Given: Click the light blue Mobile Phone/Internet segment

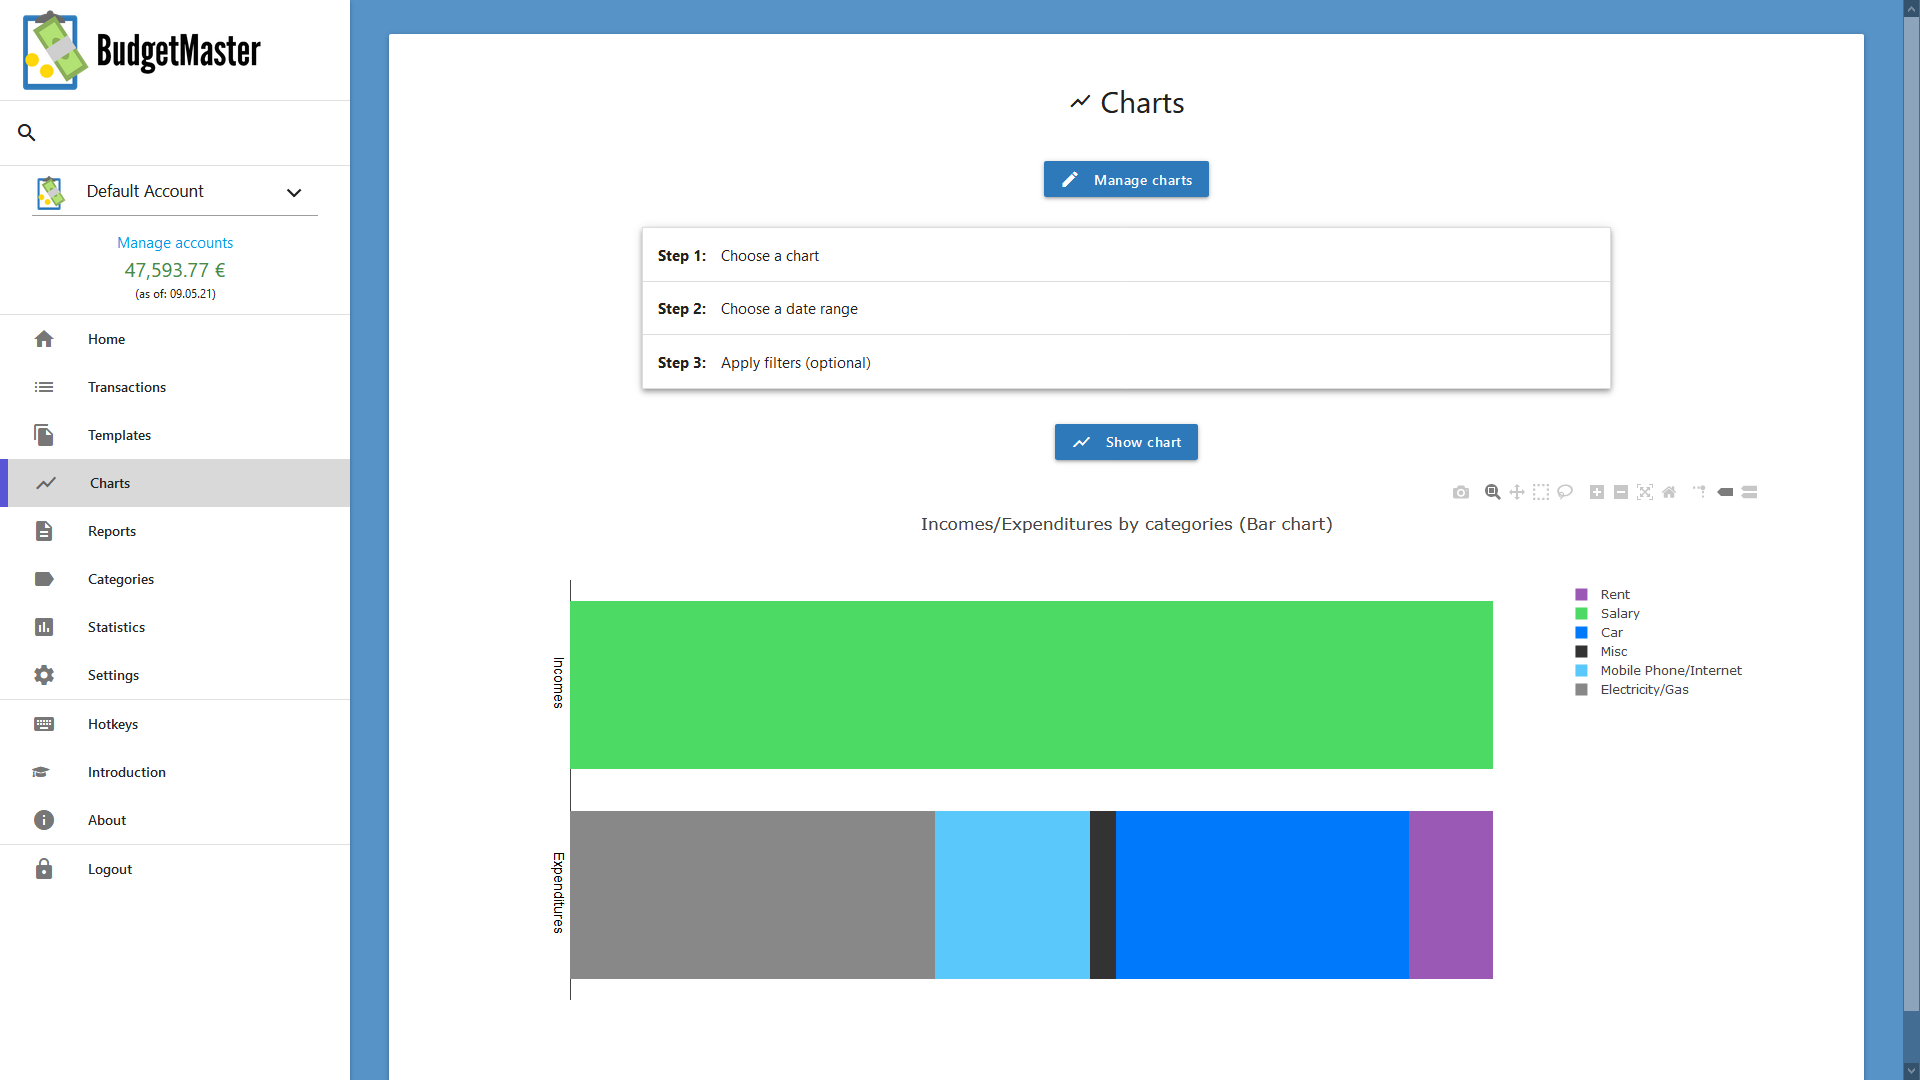Looking at the screenshot, I should [x=1012, y=895].
